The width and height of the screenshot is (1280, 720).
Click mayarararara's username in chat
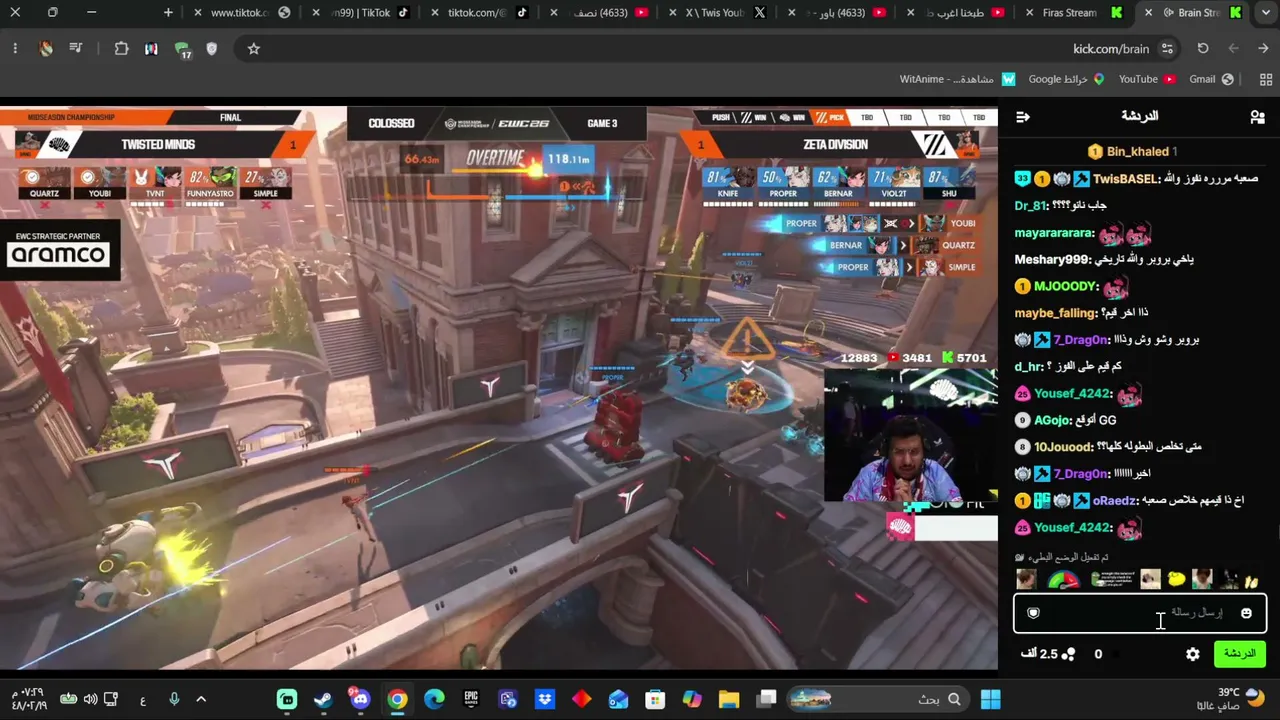(x=1054, y=233)
